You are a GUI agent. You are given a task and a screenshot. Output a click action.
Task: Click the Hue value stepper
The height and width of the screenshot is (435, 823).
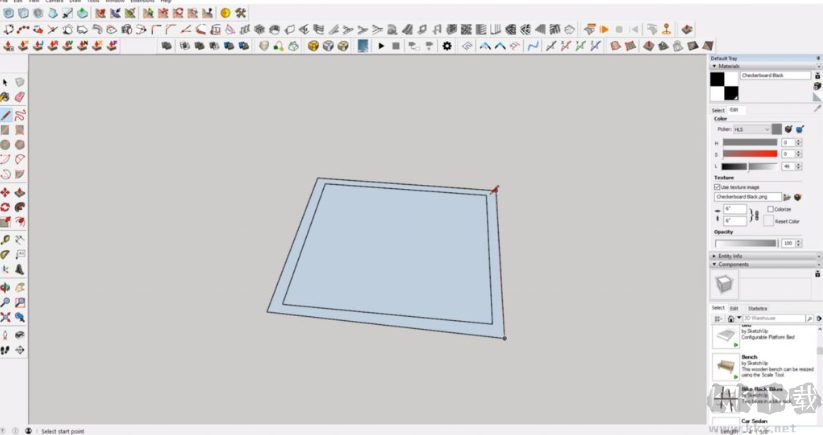tap(799, 142)
